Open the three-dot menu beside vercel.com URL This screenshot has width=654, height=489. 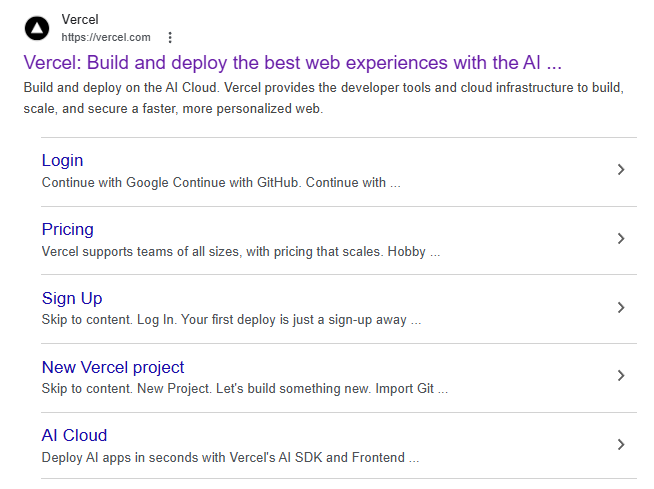pyautogui.click(x=170, y=38)
